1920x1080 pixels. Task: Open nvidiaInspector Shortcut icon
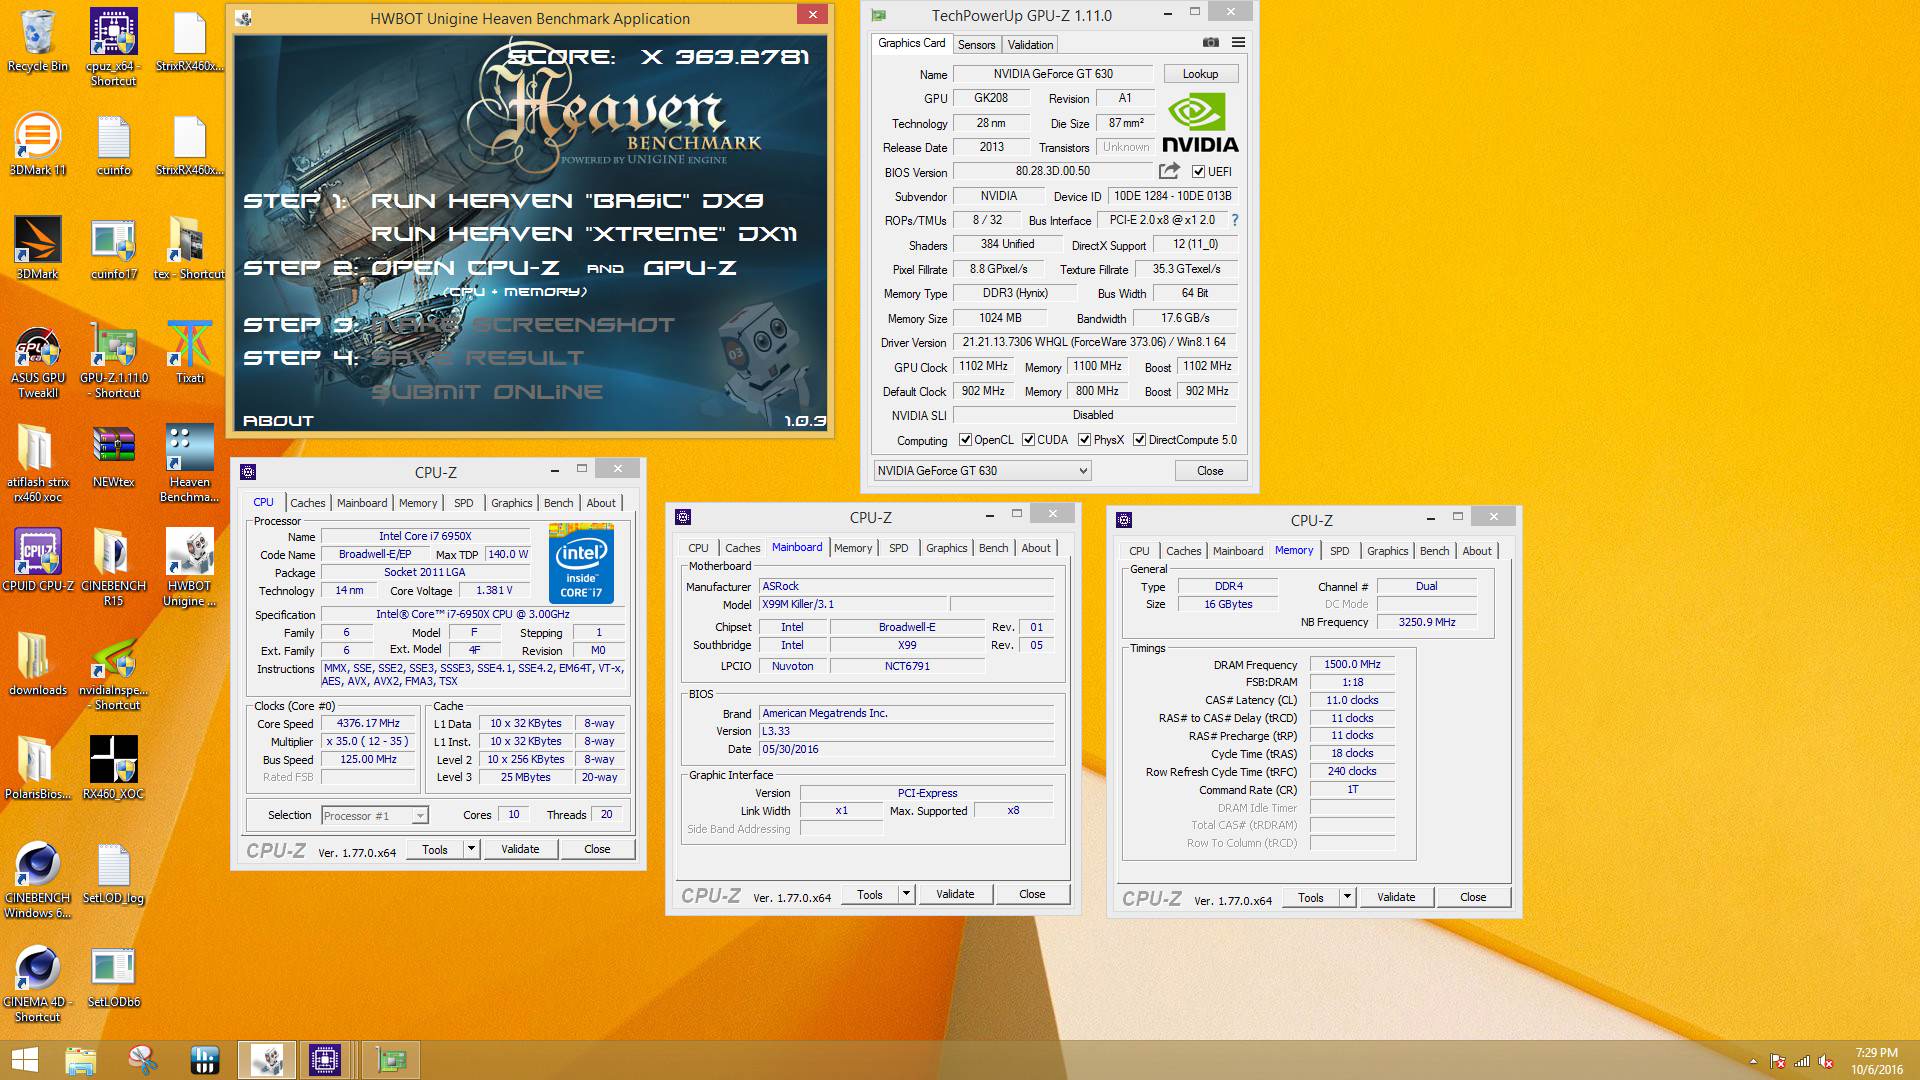pyautogui.click(x=113, y=671)
